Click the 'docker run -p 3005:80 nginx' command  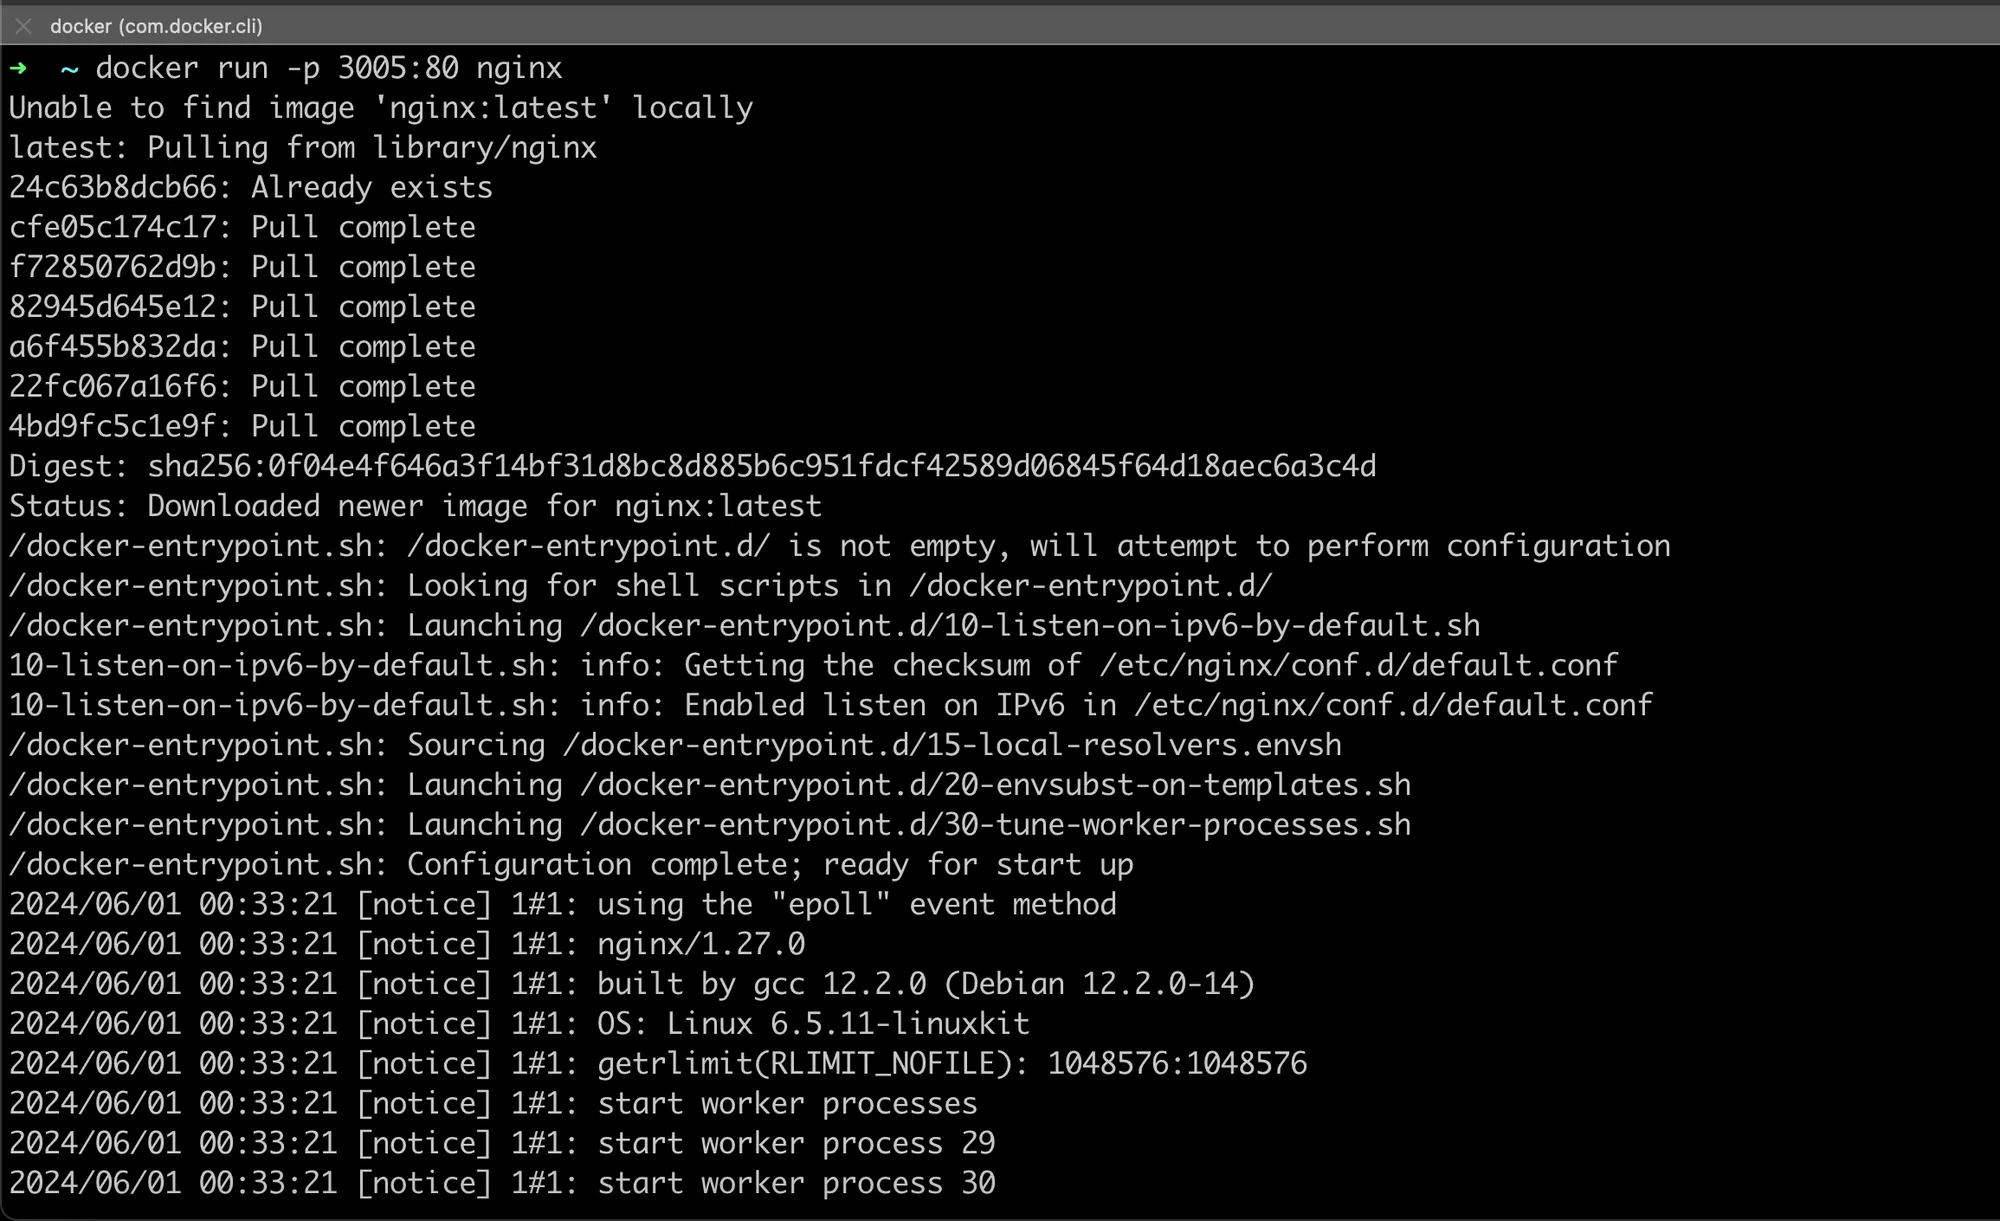click(328, 68)
